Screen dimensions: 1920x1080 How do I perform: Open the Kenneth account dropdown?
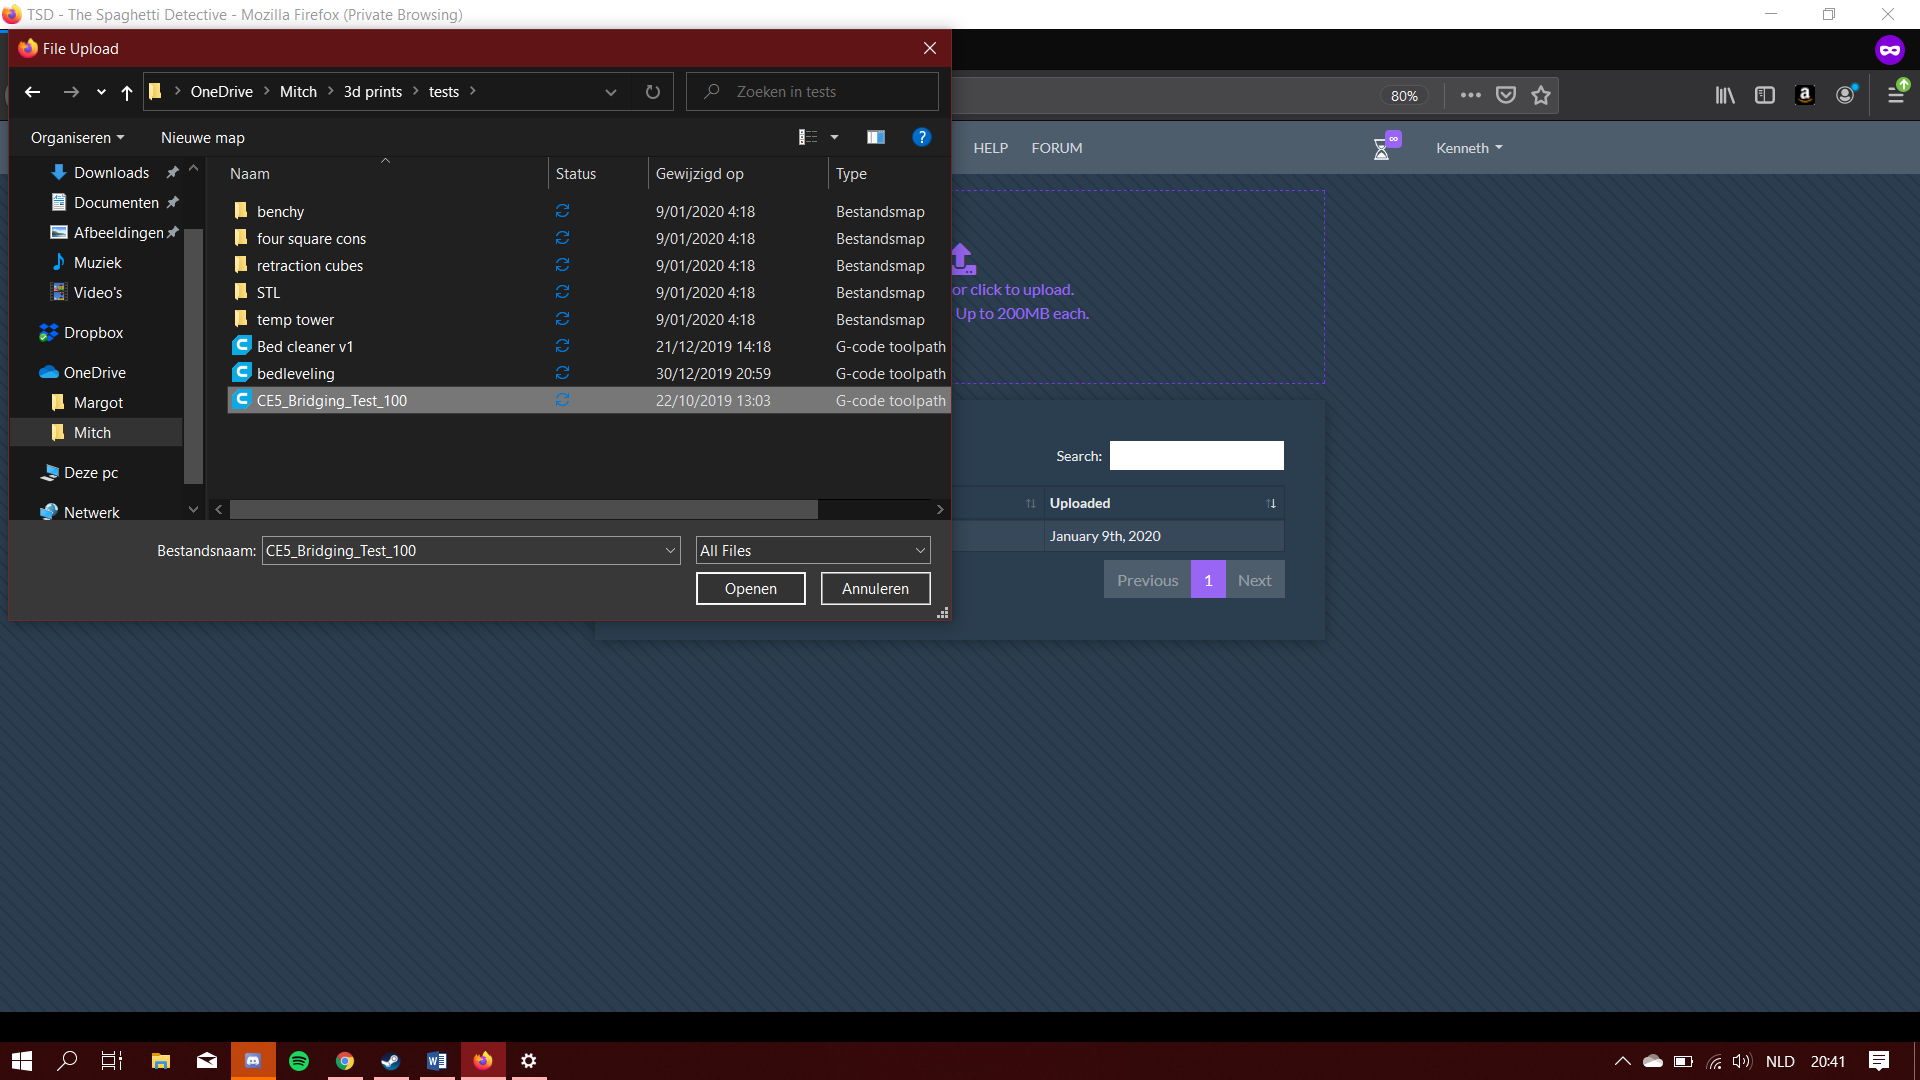pos(1468,148)
